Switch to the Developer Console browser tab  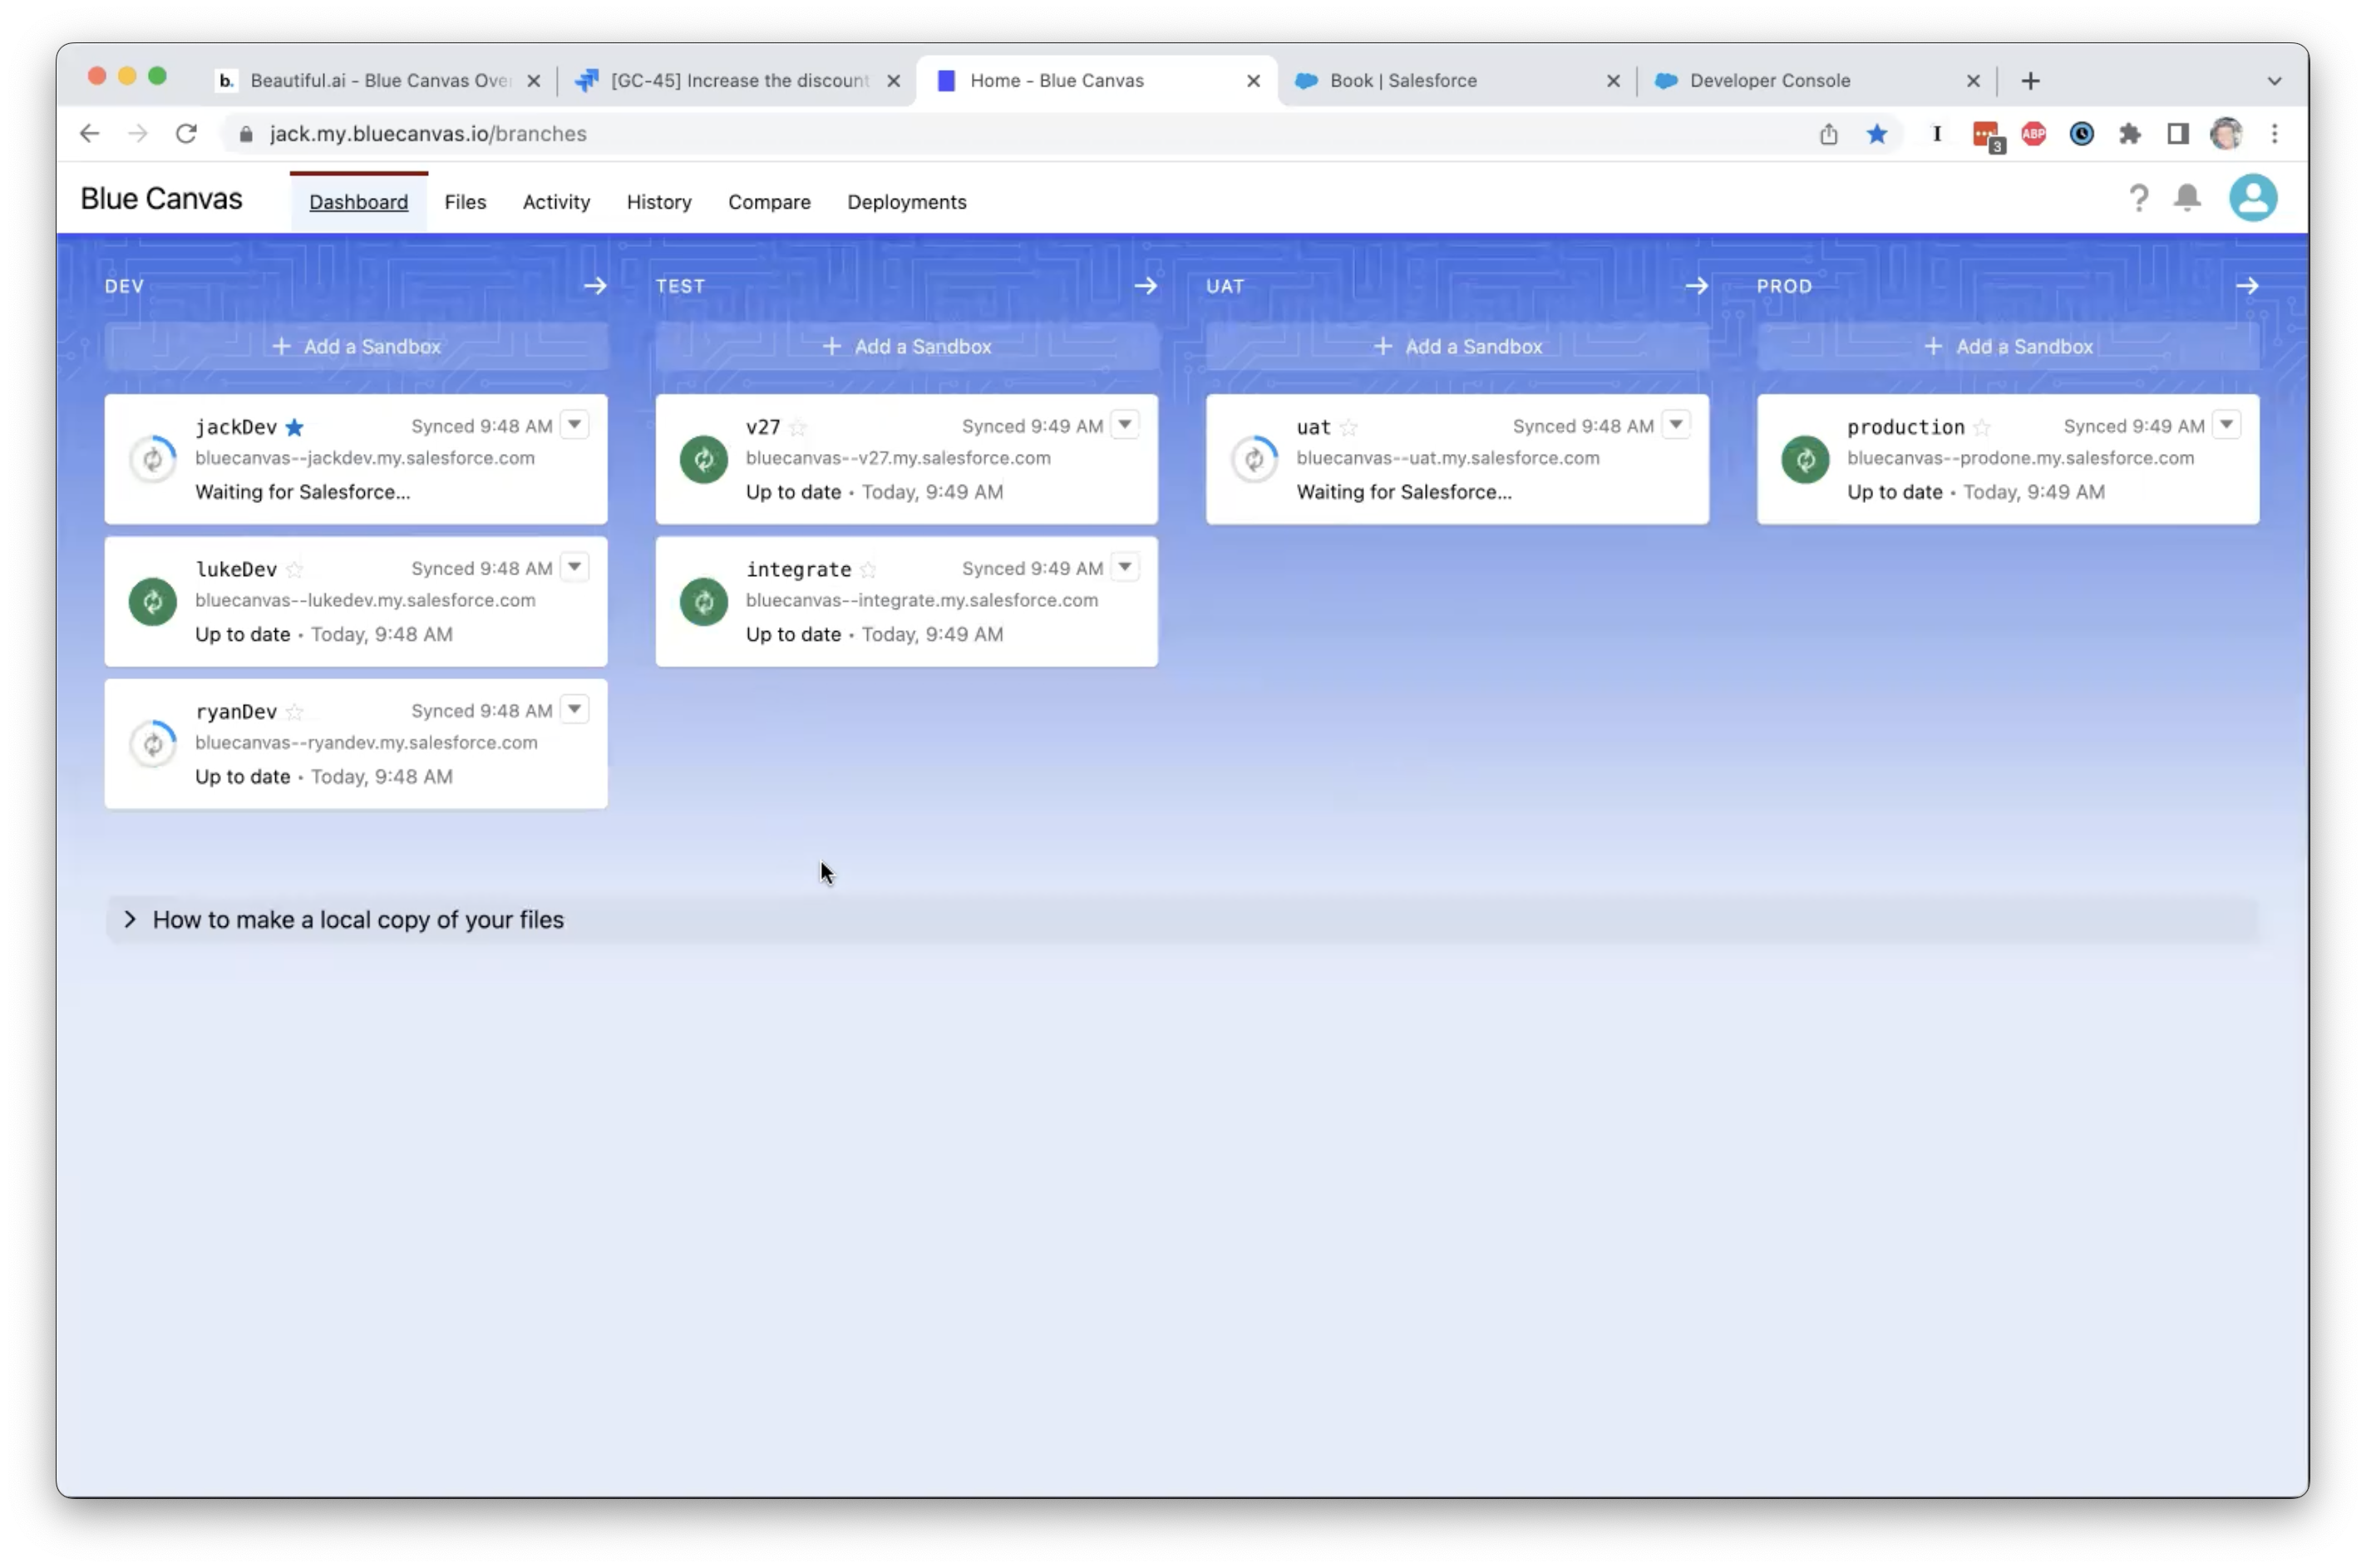click(x=1769, y=81)
